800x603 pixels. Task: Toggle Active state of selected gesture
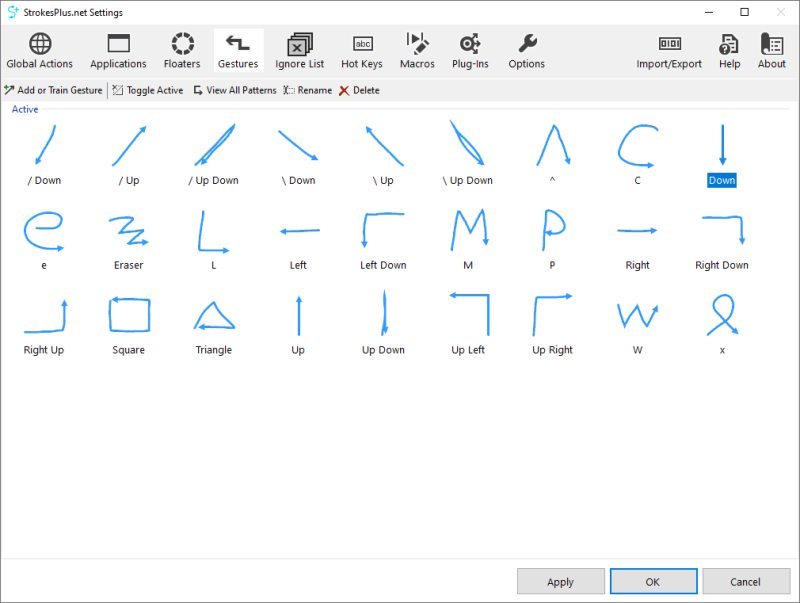pos(148,90)
